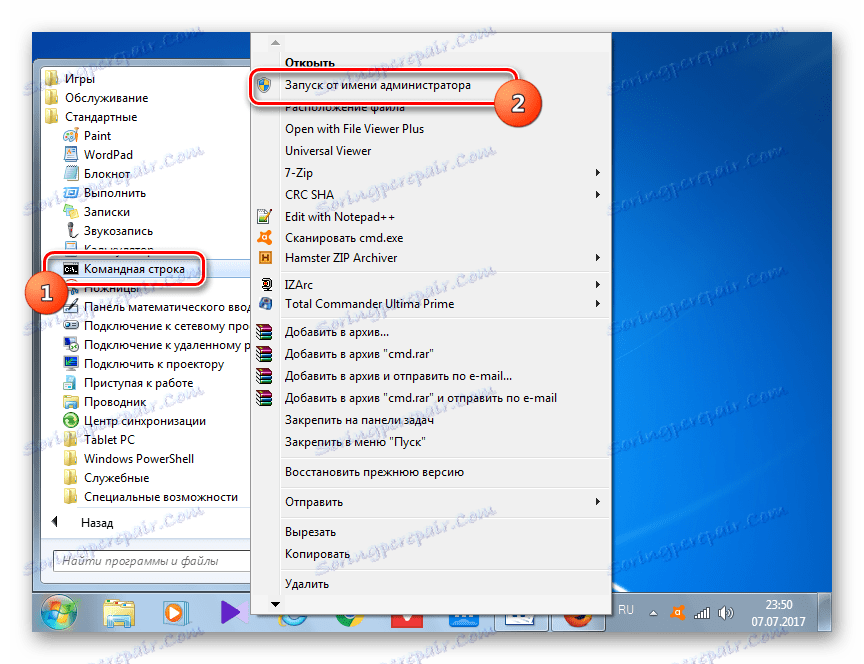Choose Закрепить на панели задач
The image size is (864, 664).
click(359, 420)
